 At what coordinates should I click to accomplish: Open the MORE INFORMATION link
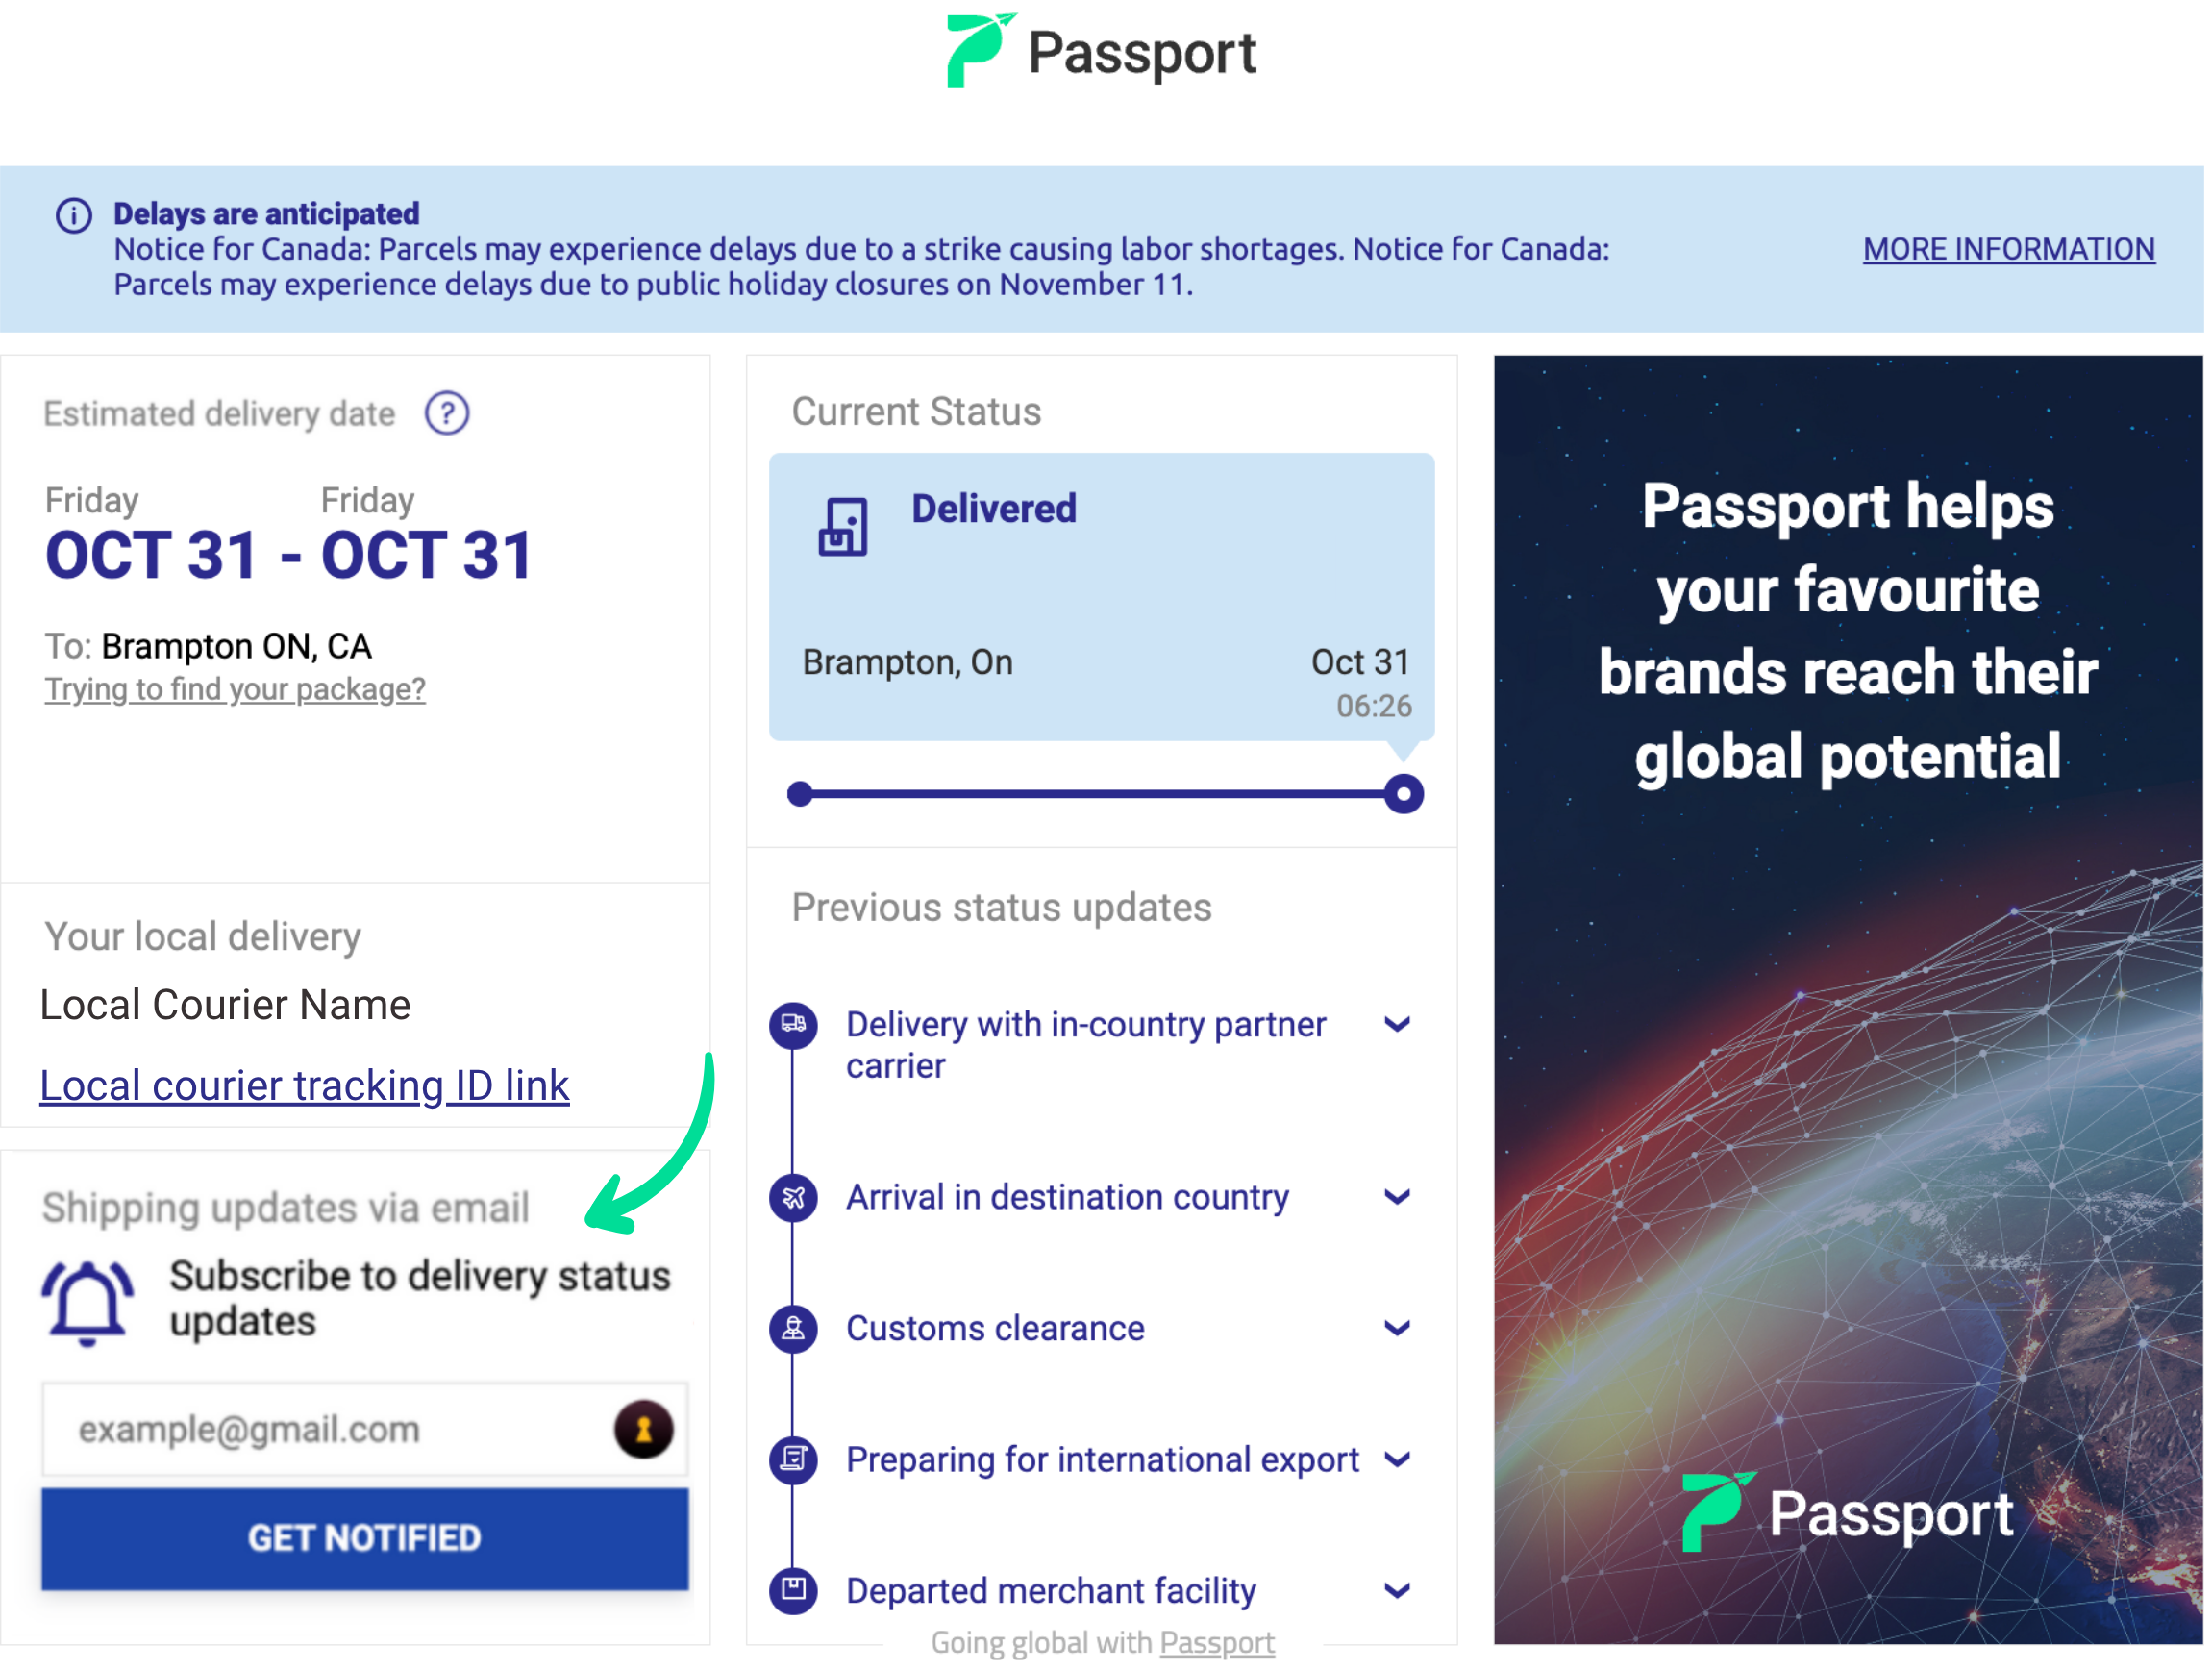(2008, 249)
